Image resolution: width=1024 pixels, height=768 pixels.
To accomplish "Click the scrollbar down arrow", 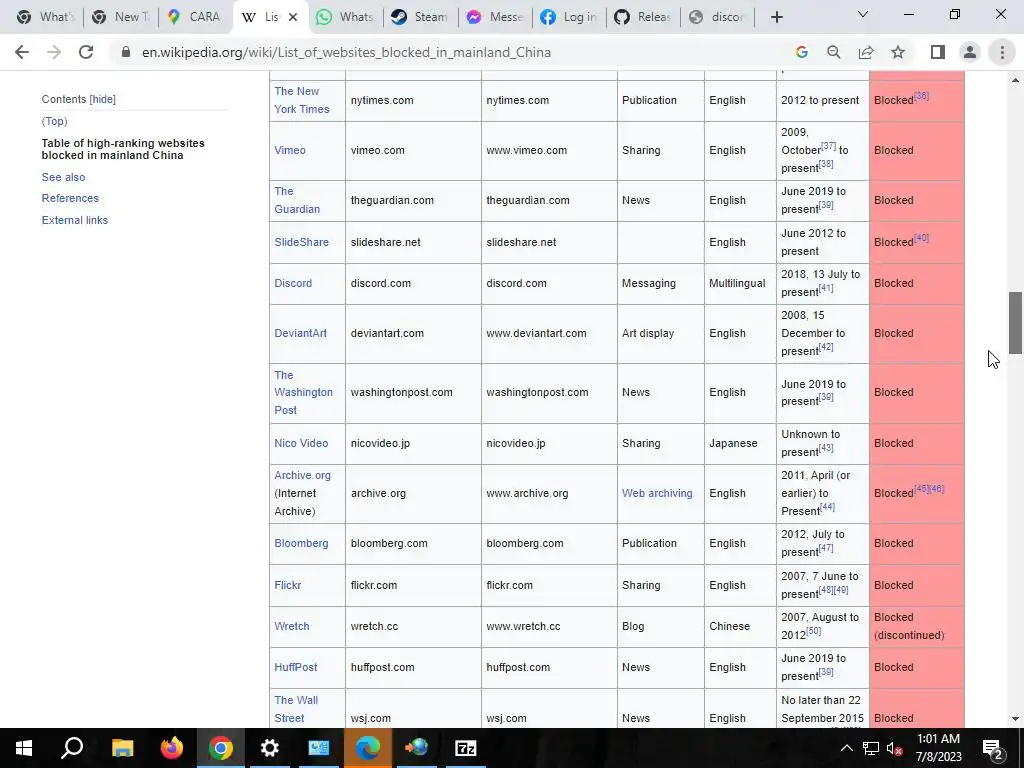I will [1015, 719].
